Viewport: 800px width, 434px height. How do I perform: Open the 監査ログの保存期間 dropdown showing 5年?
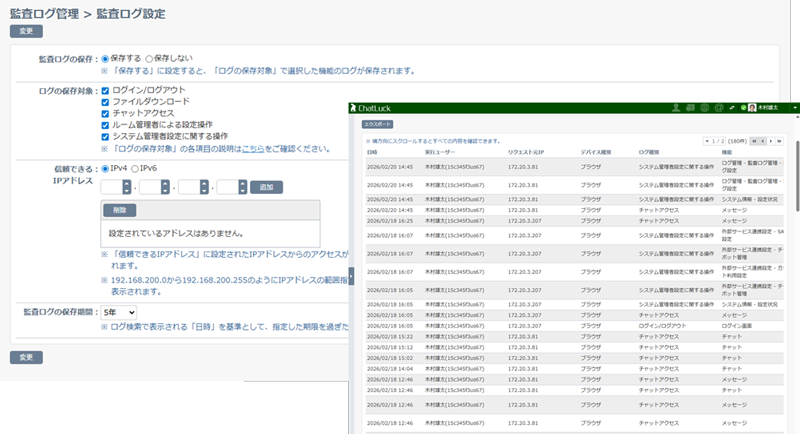pyautogui.click(x=119, y=313)
